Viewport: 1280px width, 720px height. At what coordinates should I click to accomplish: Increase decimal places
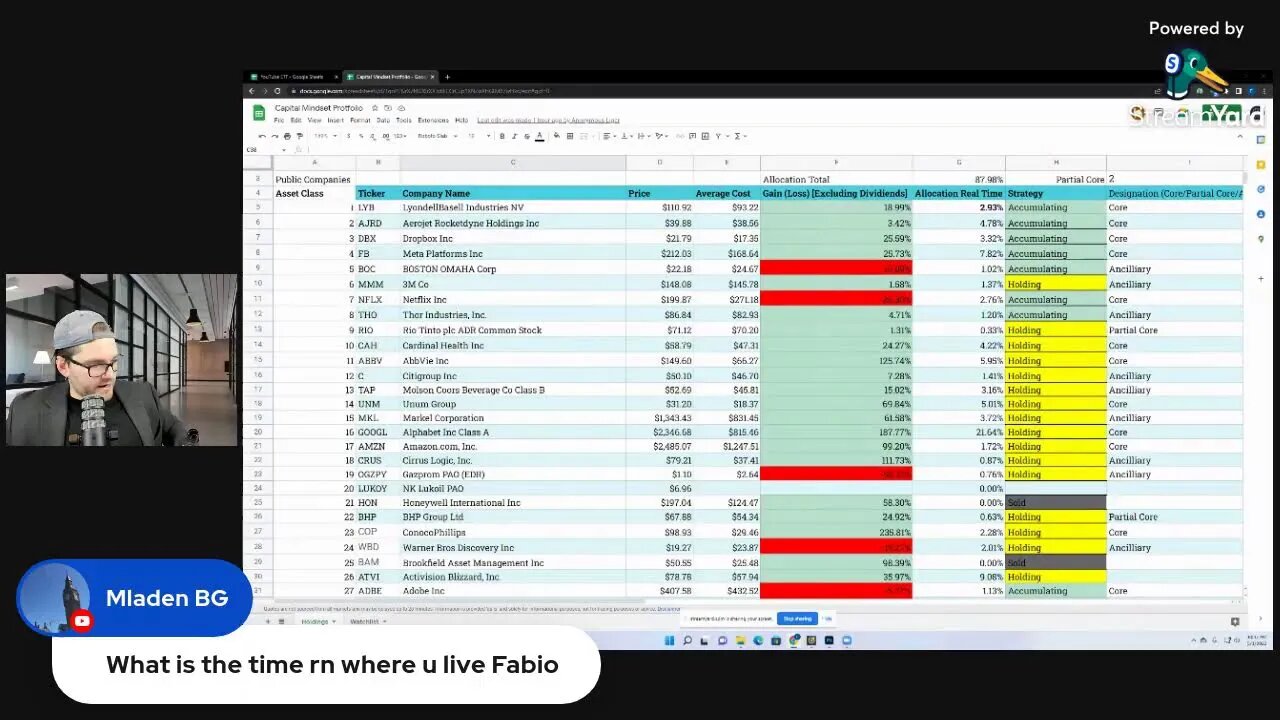click(x=386, y=136)
